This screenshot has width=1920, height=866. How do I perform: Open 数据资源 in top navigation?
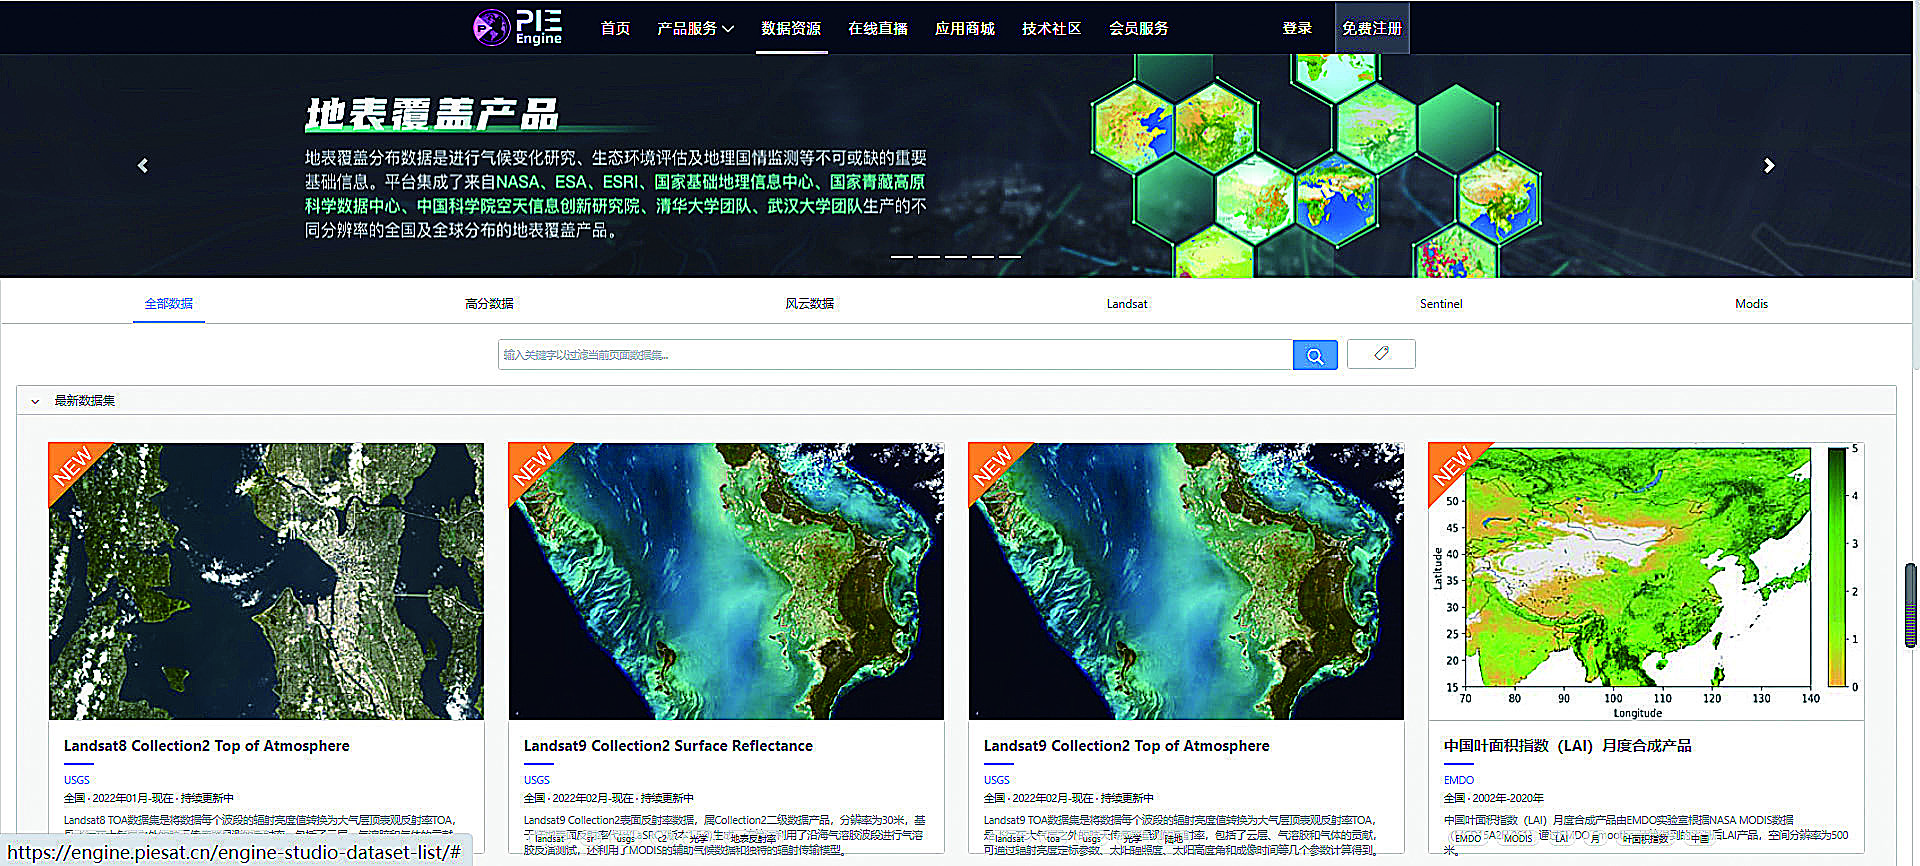(791, 28)
